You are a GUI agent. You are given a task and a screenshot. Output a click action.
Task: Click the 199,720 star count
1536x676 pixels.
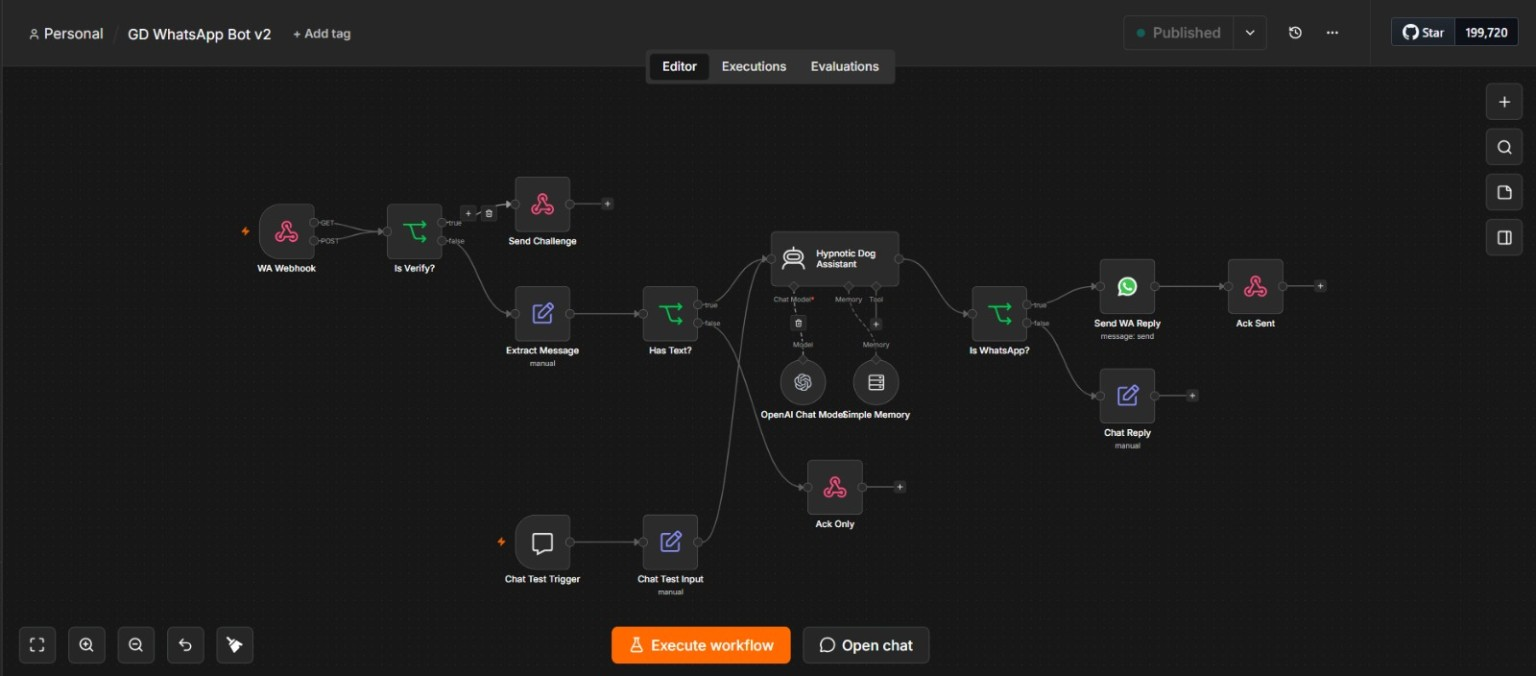coord(1486,33)
